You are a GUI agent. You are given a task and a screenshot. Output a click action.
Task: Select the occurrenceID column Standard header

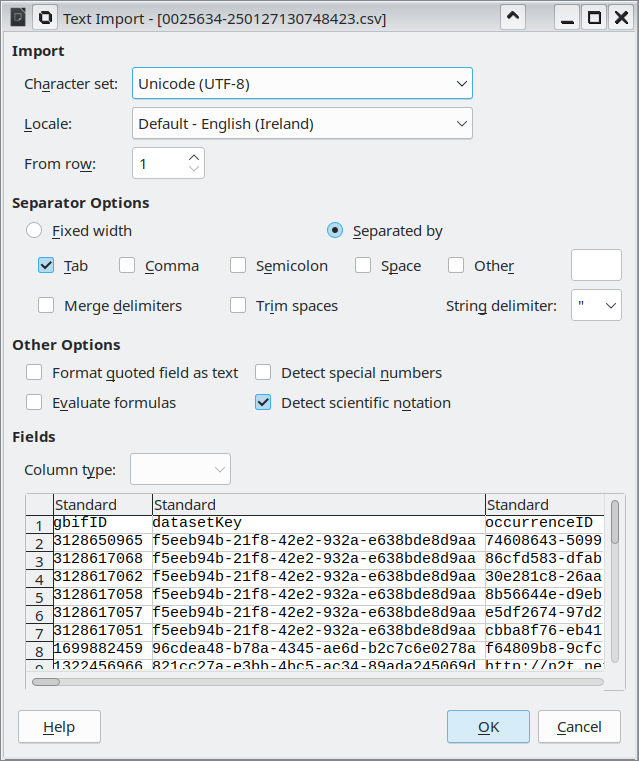[x=544, y=505]
